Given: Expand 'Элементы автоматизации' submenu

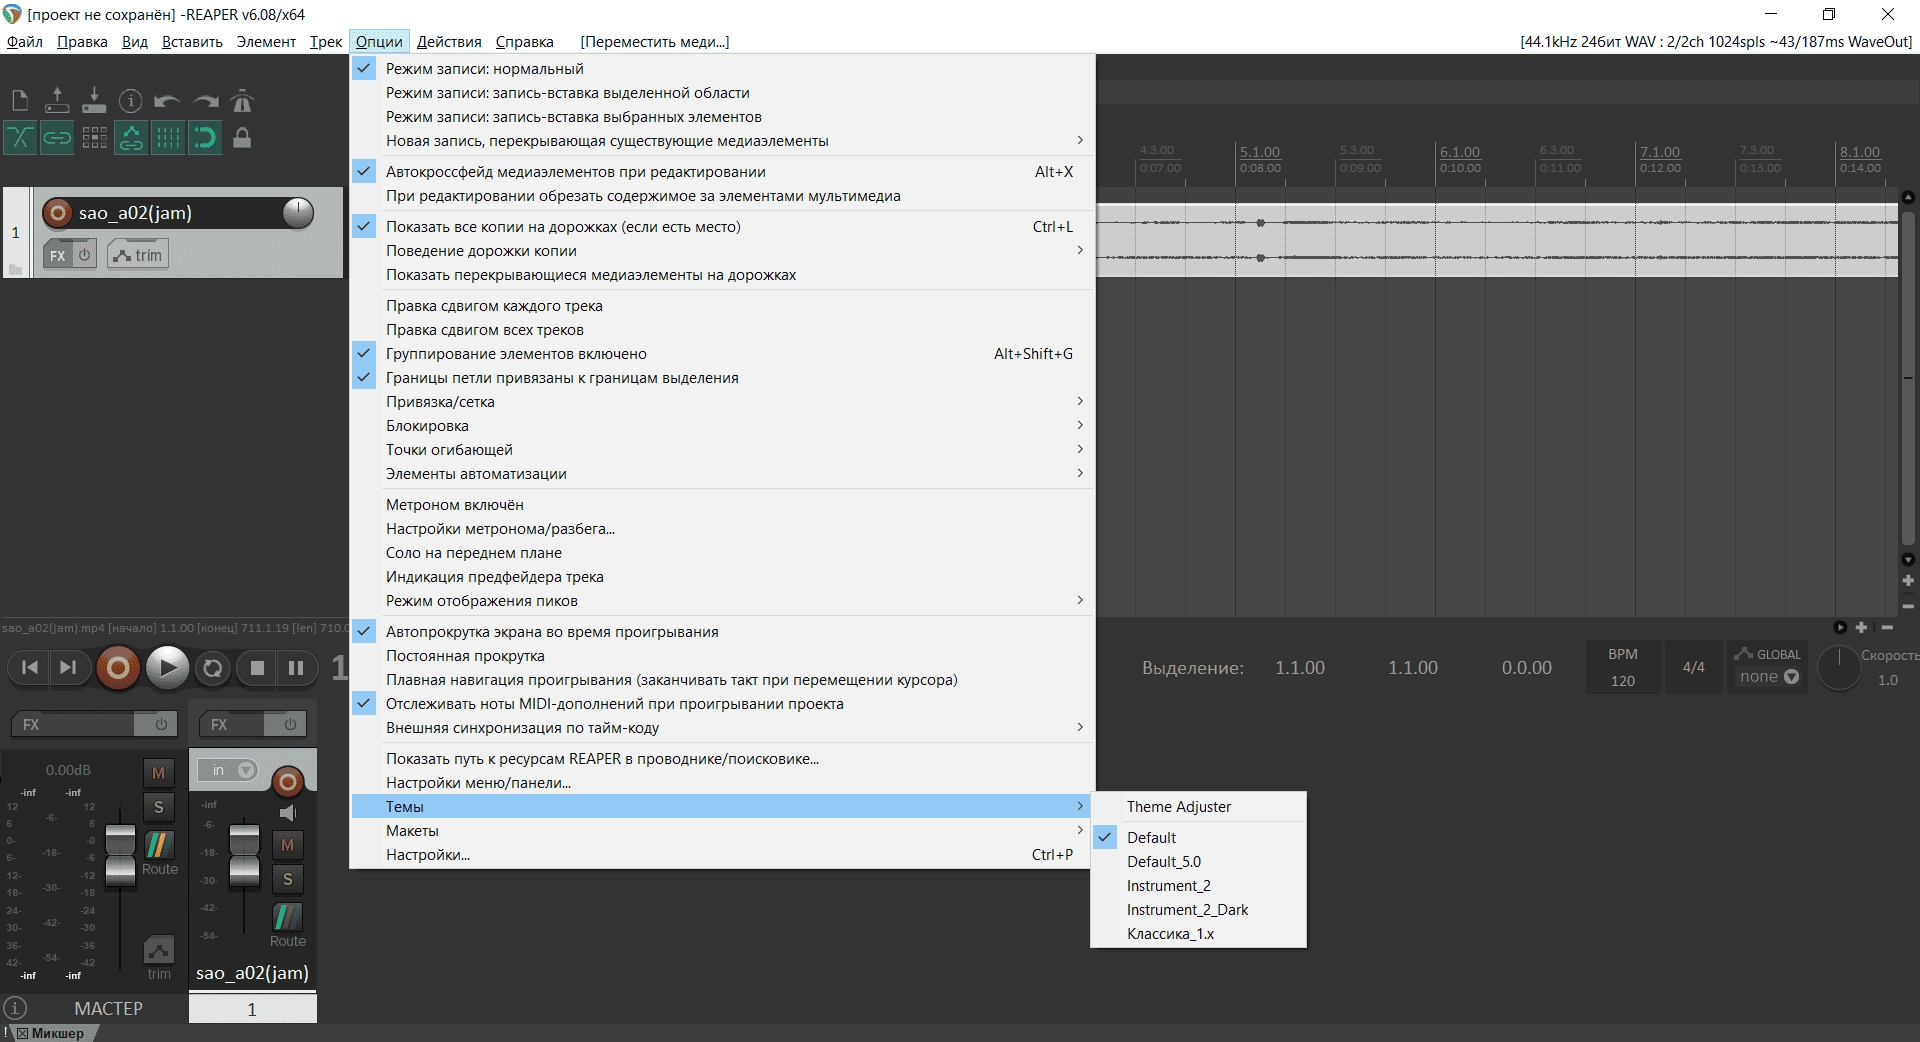Looking at the screenshot, I should click(722, 474).
